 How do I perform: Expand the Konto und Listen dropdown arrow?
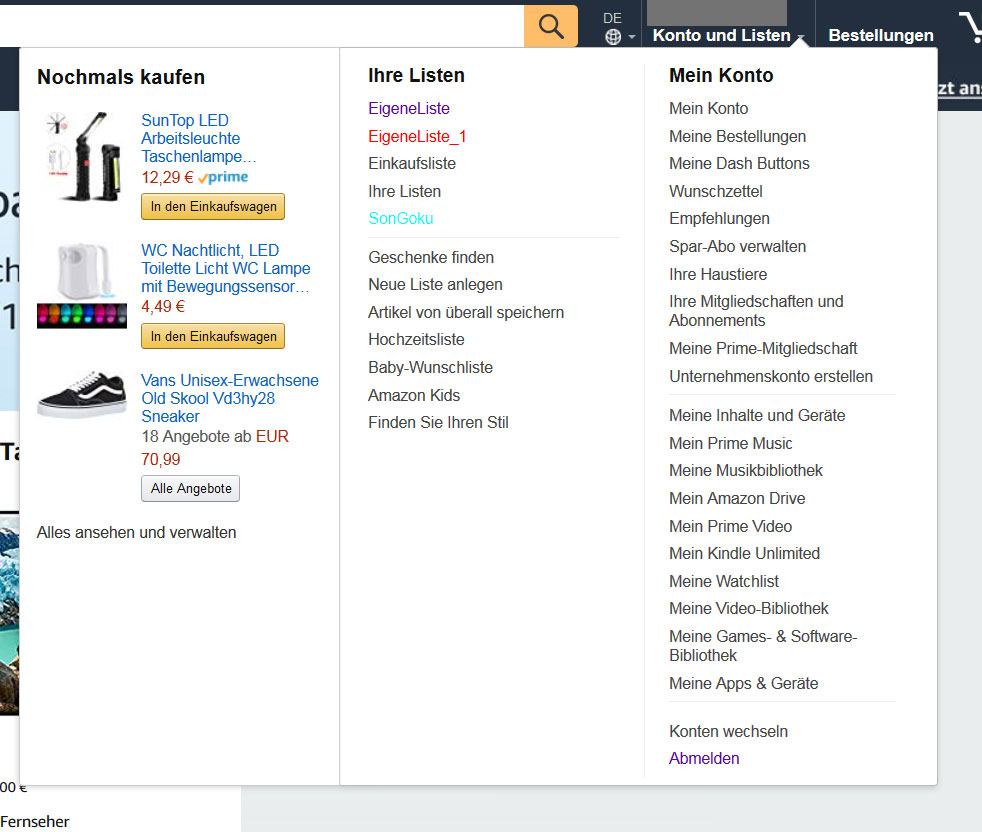[801, 37]
